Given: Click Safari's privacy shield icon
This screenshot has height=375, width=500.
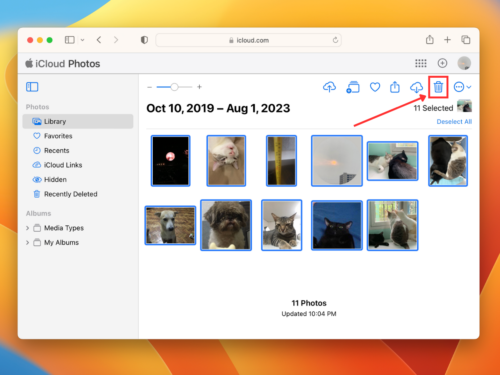Looking at the screenshot, I should pyautogui.click(x=144, y=40).
